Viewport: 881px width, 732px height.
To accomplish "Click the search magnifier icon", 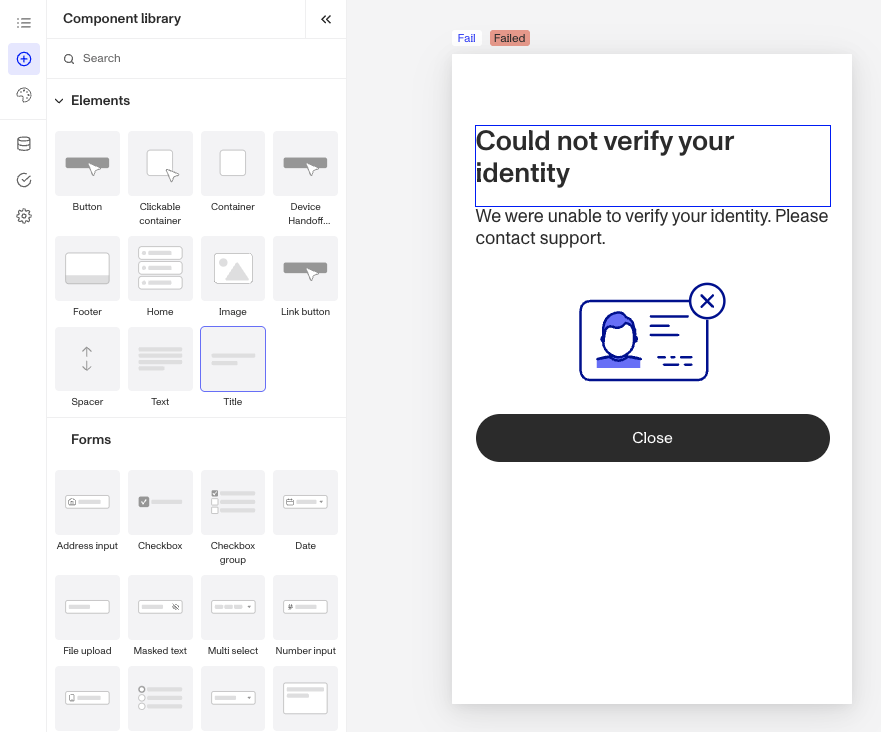I will point(69,58).
